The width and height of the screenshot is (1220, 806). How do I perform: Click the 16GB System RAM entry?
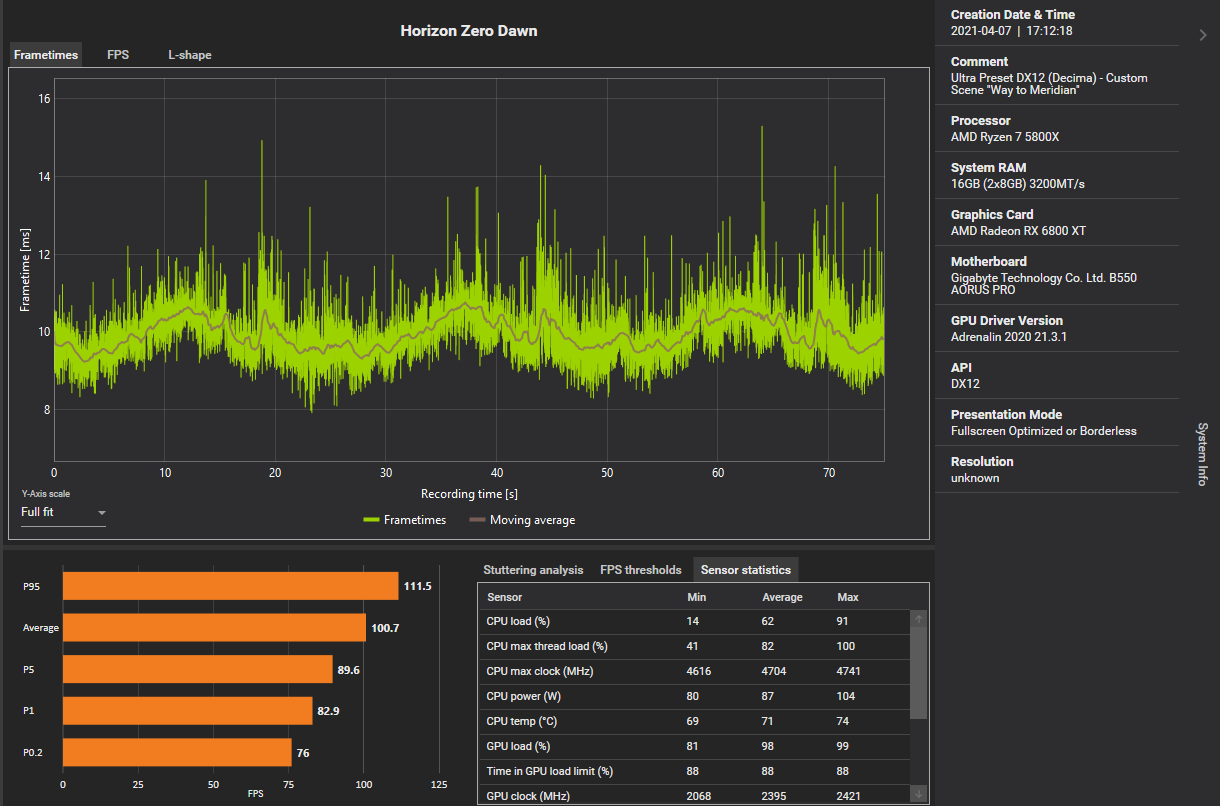coord(1018,184)
